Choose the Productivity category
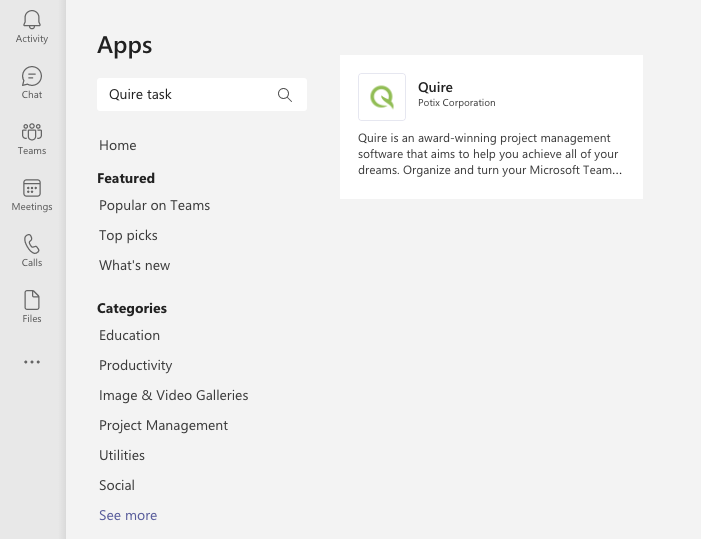The image size is (701, 539). coord(135,365)
